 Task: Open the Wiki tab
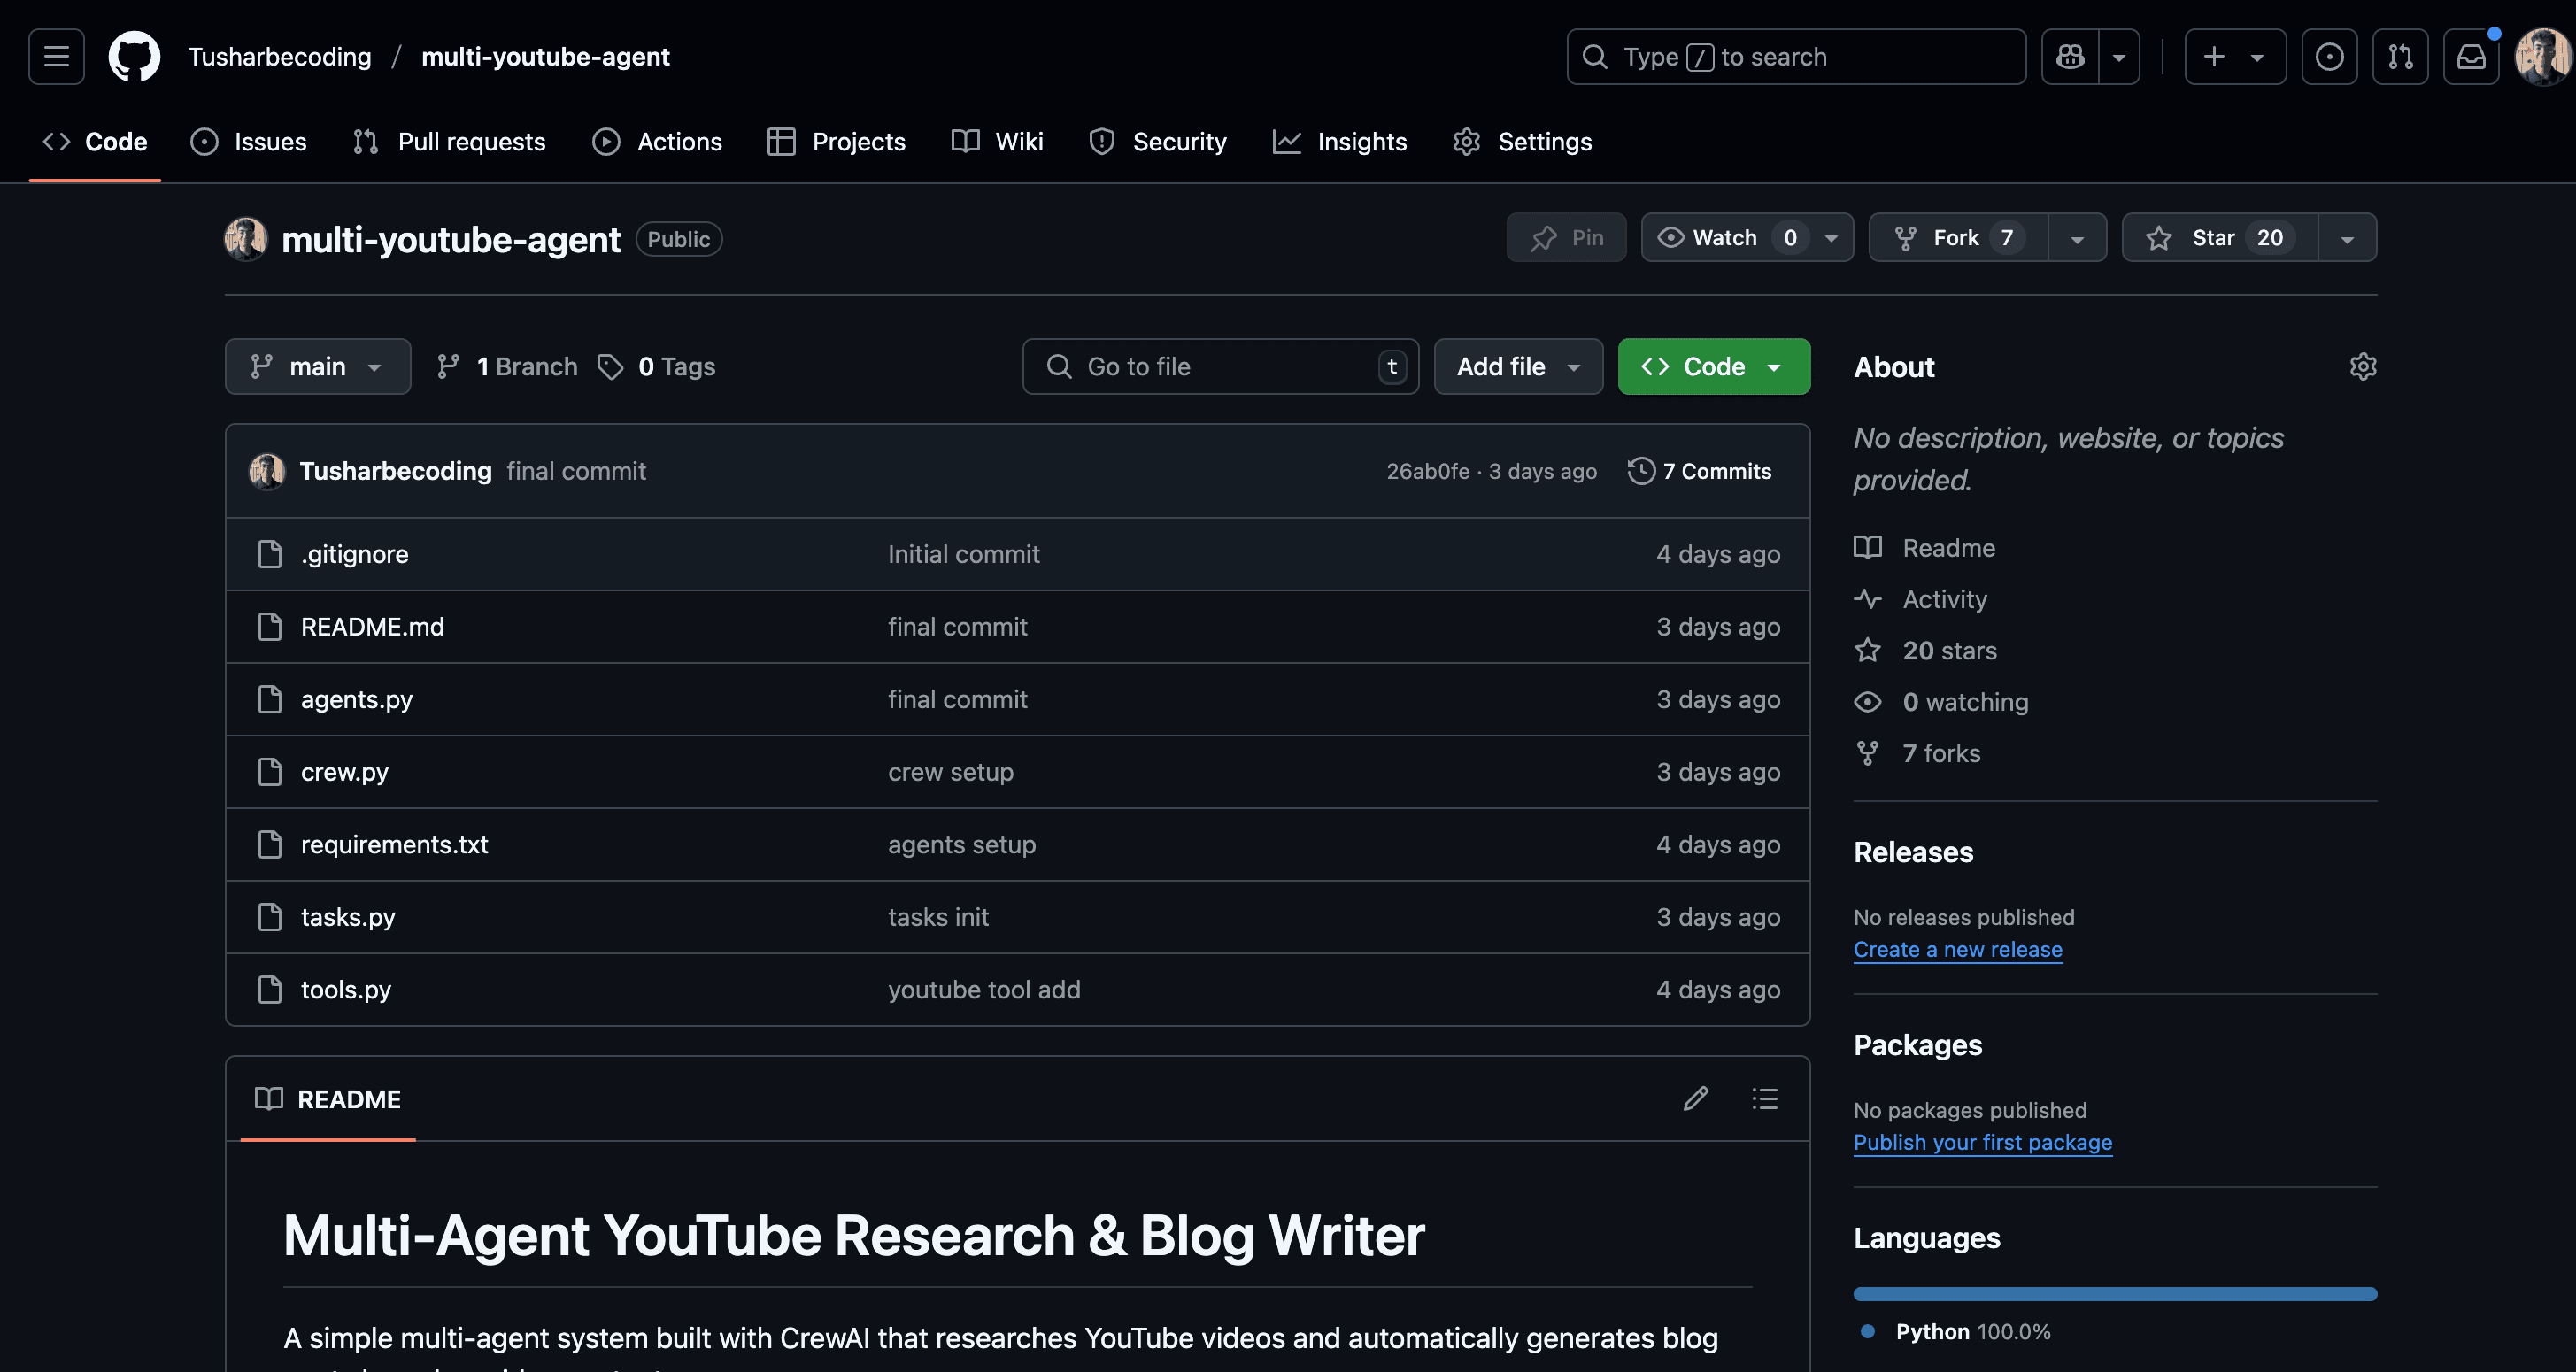[997, 142]
